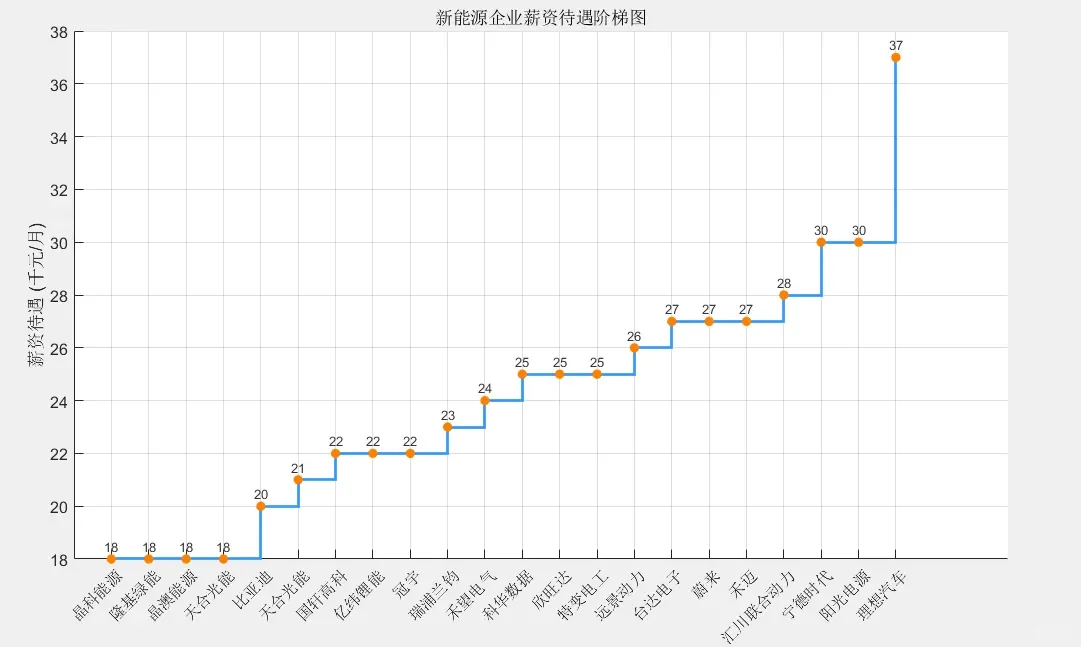Select x-axis label 理想汽车

point(882,595)
